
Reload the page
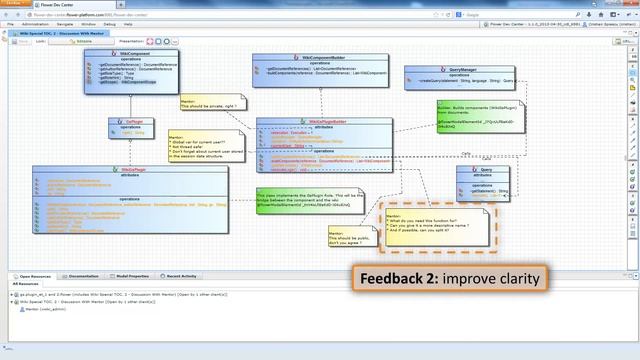448,15
